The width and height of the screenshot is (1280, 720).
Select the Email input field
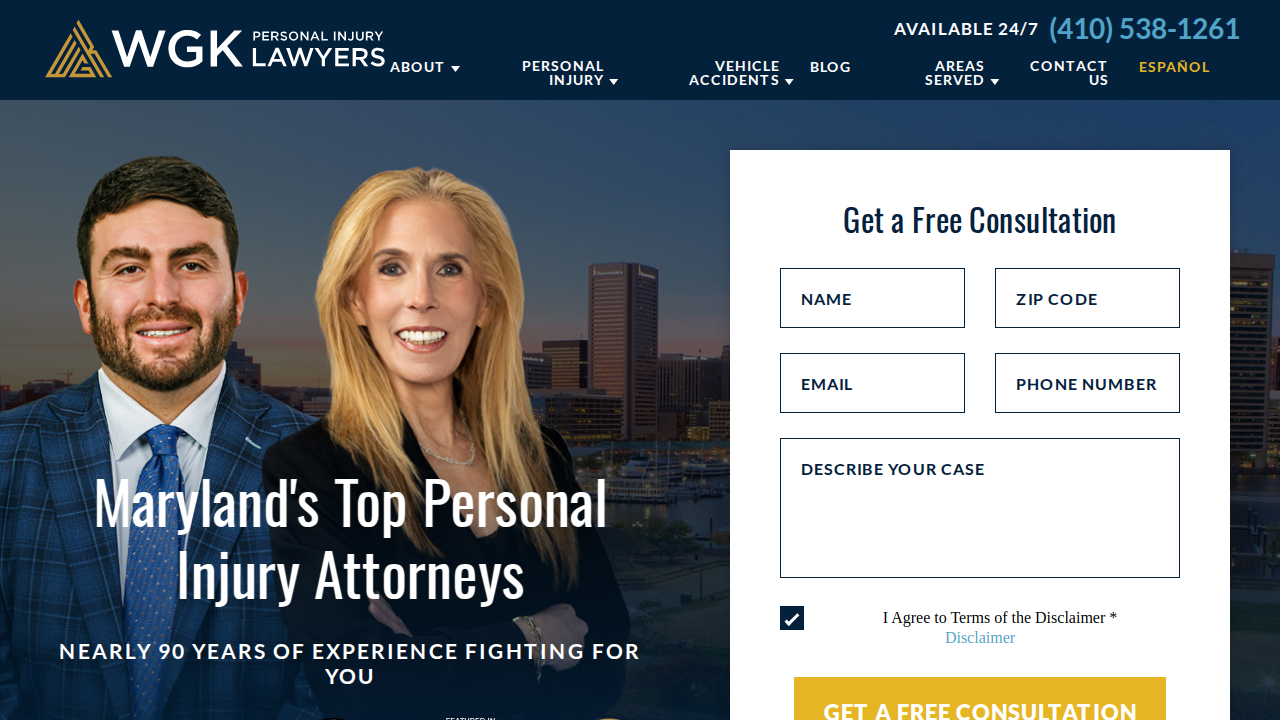point(872,383)
